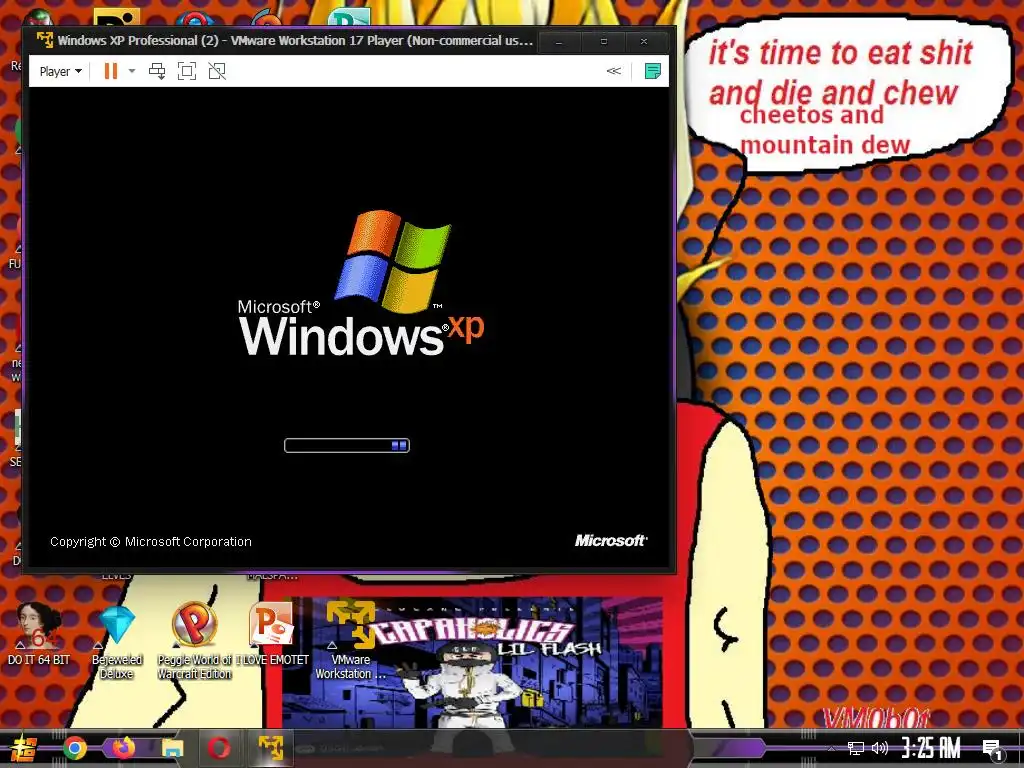Click the Windows XP logo in guest screen
This screenshot has width=1024, height=768.
click(361, 283)
